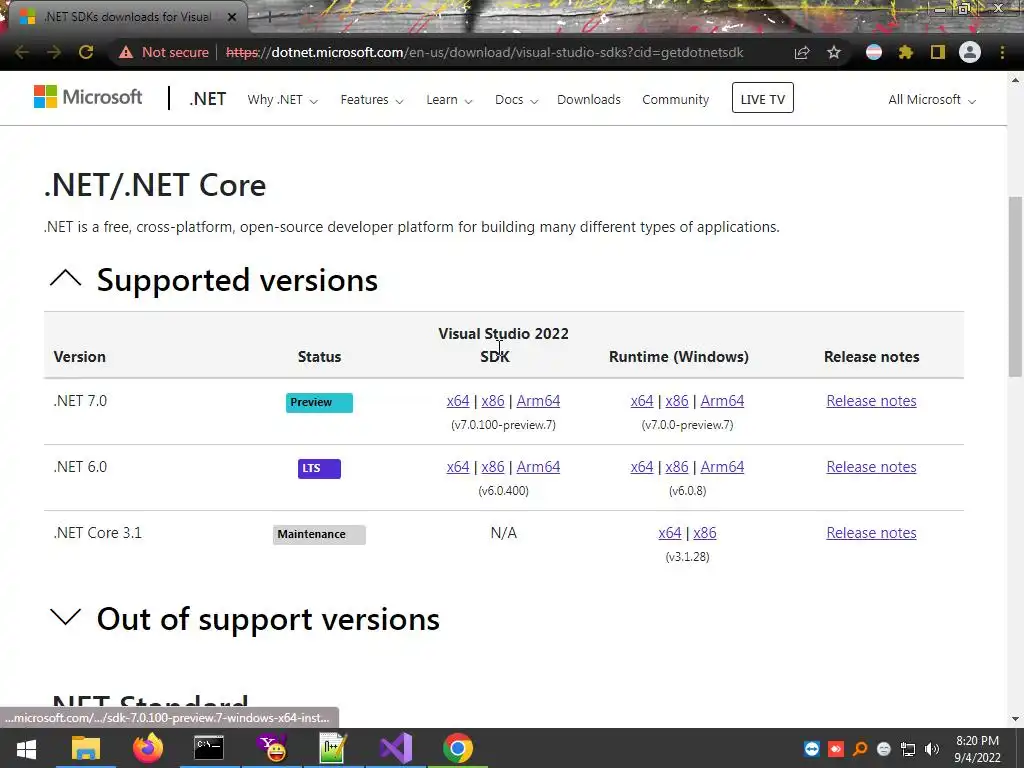Download .NET 6.0 SDK x86
1024x768 pixels.
pos(493,467)
